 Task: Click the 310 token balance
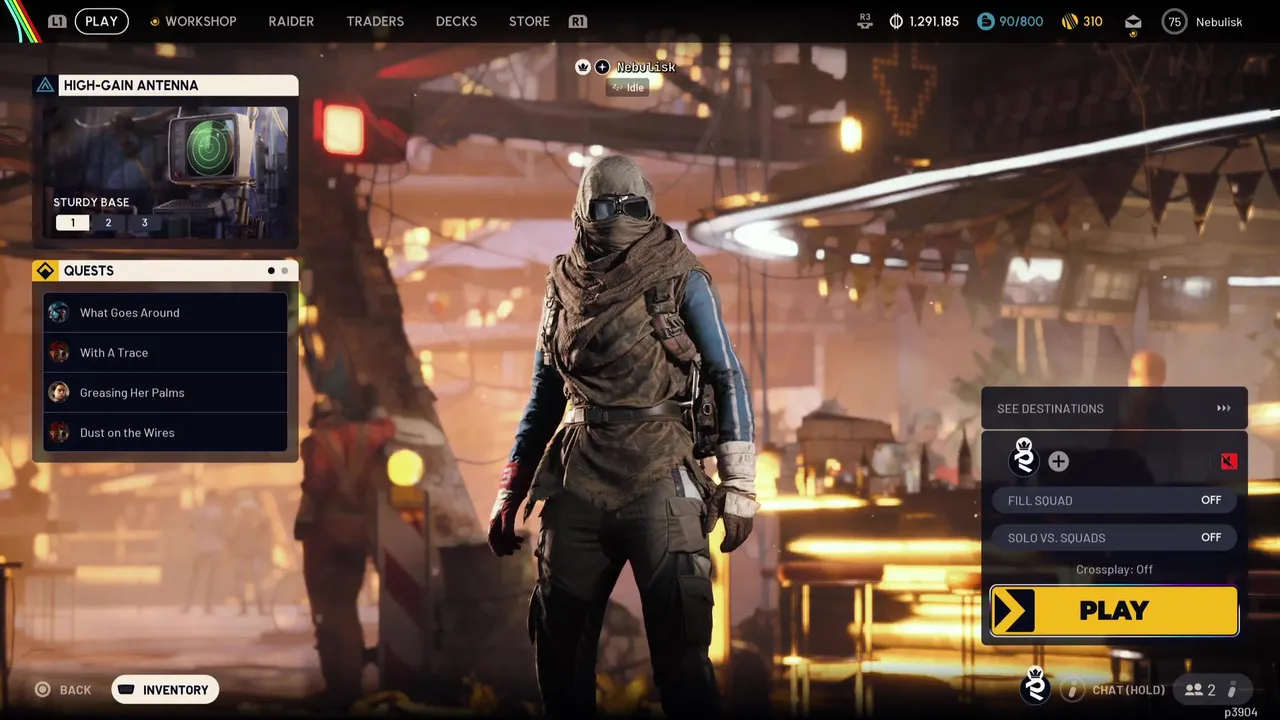[x=1093, y=21]
